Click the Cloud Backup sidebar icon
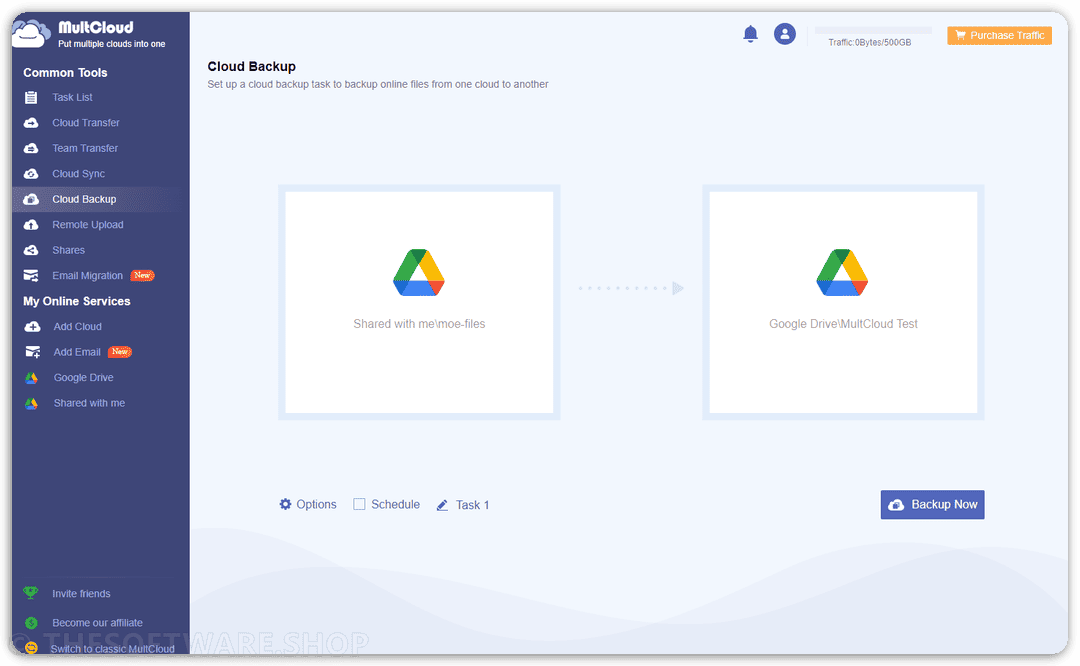1080x666 pixels. (x=31, y=199)
